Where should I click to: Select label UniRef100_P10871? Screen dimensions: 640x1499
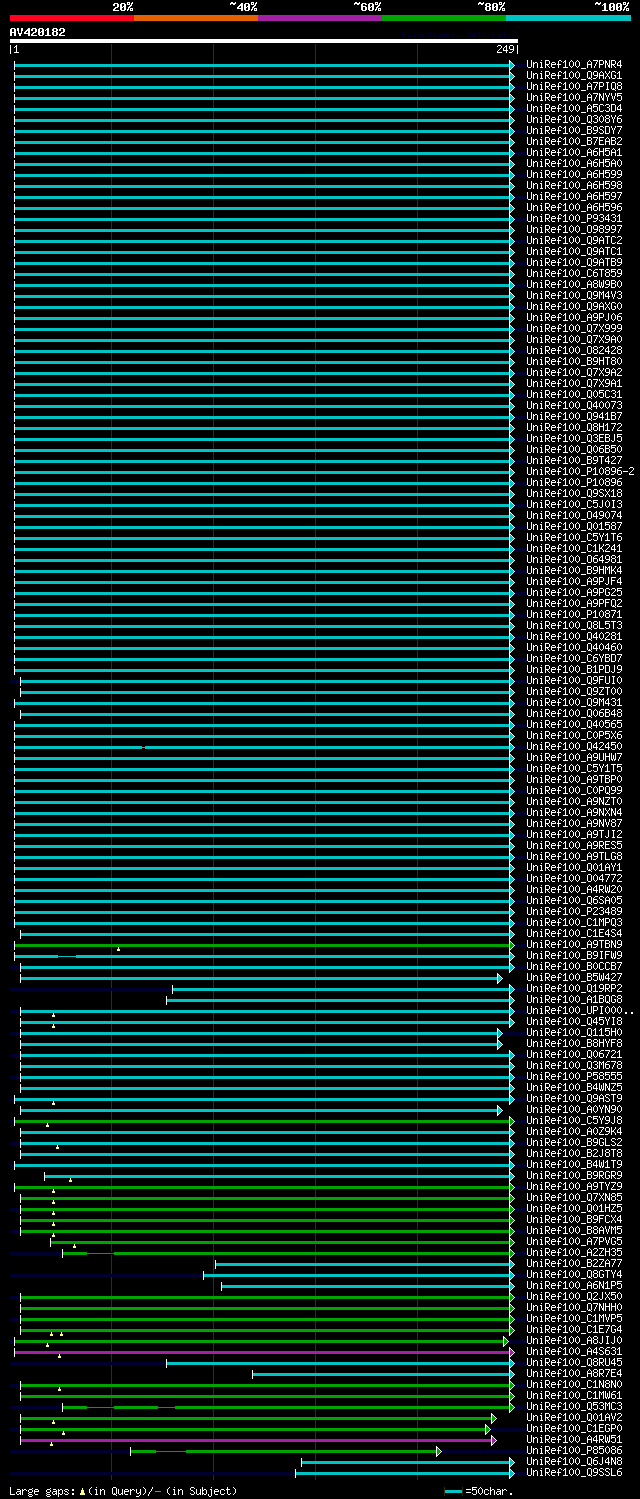574,614
